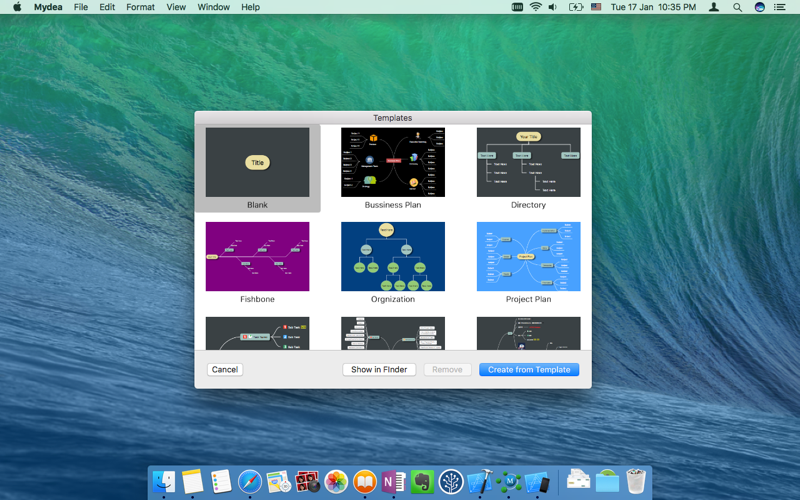Open Spotlight search magnifier
The width and height of the screenshot is (800, 500).
pos(737,7)
